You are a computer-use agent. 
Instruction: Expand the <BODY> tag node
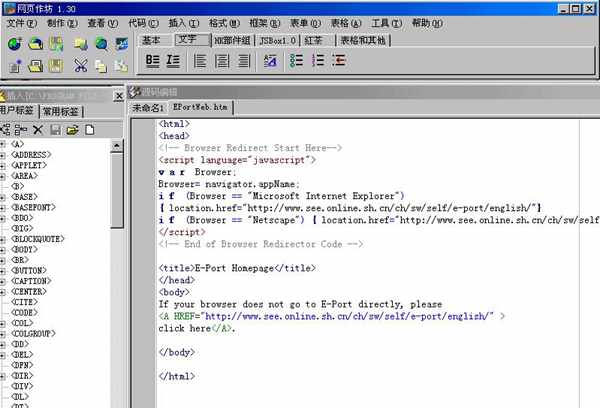pos(3,250)
